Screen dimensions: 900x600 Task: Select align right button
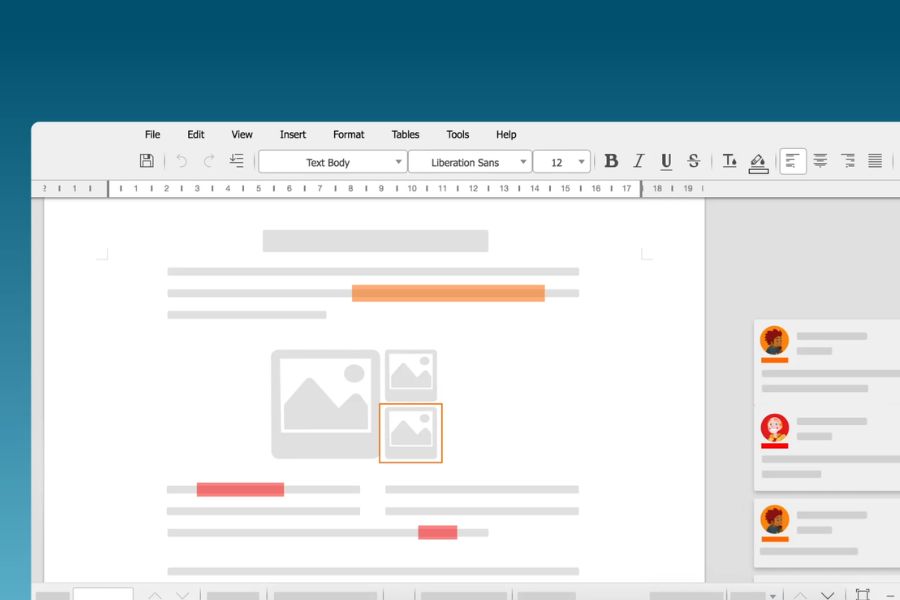pos(847,161)
